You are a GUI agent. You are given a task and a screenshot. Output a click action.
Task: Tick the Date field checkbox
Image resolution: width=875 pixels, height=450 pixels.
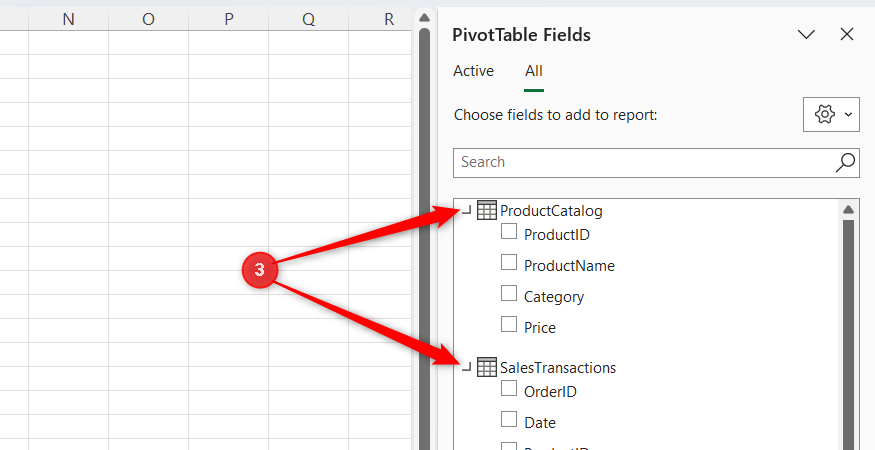pyautogui.click(x=508, y=419)
